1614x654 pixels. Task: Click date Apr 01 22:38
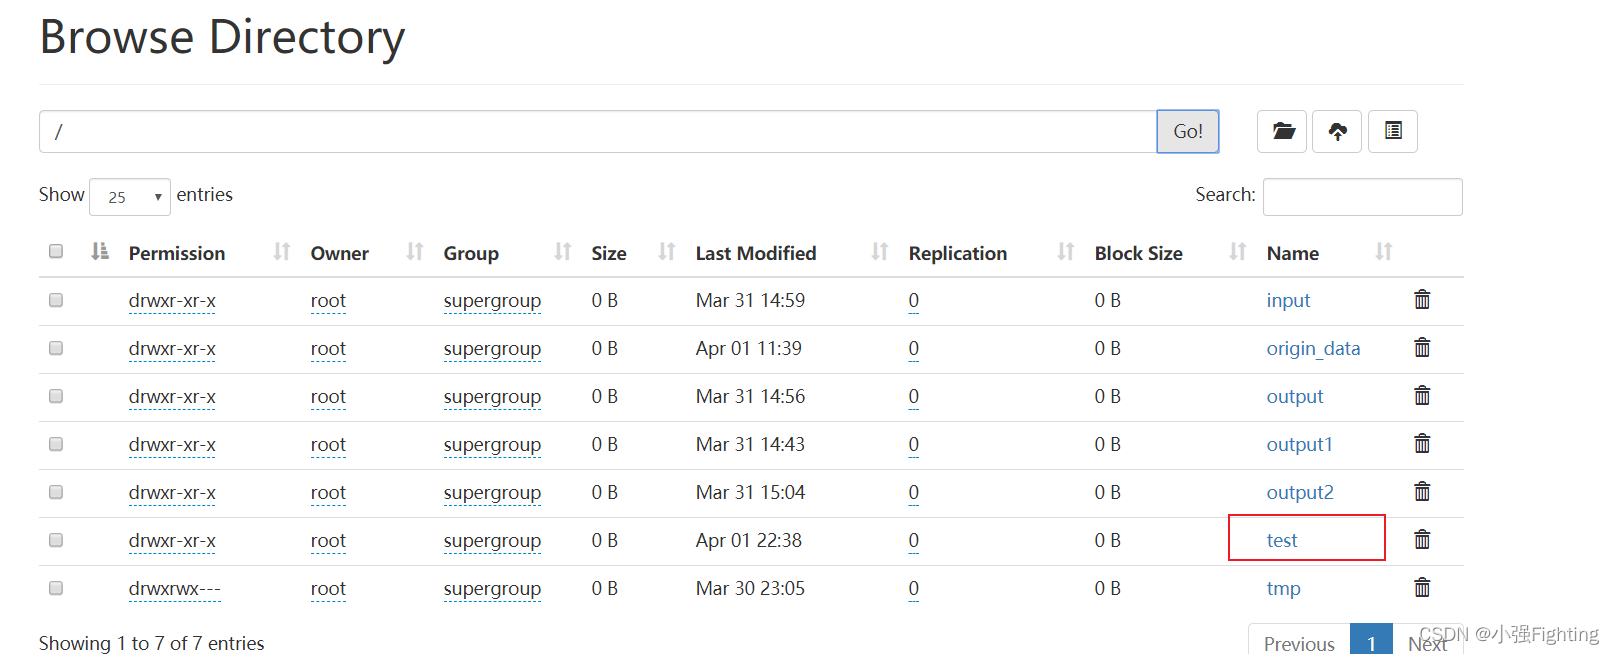749,540
